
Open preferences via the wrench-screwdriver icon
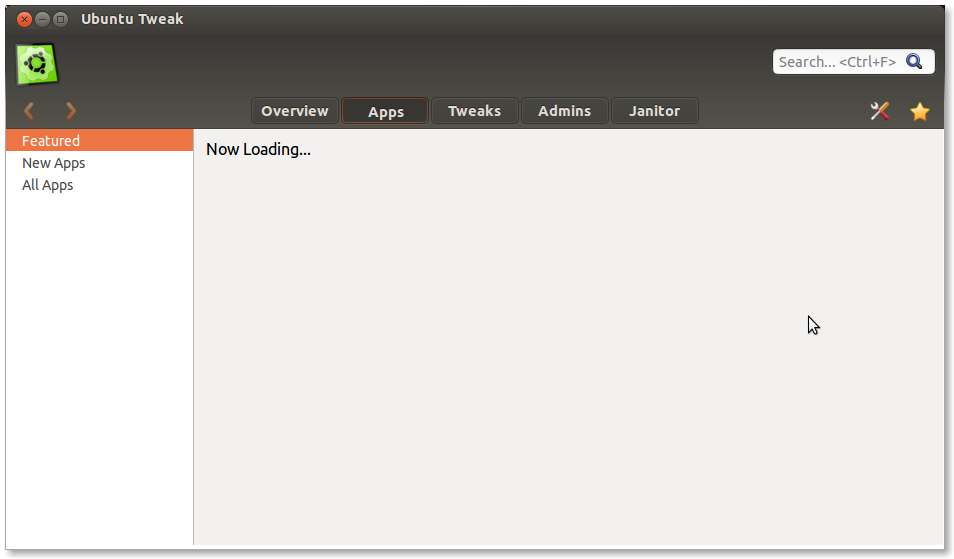pos(880,111)
